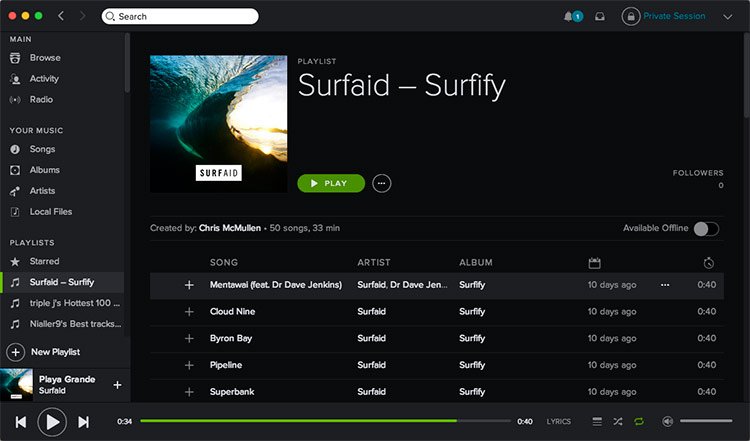Open Private Session account link
This screenshot has width=750, height=441.
(674, 16)
